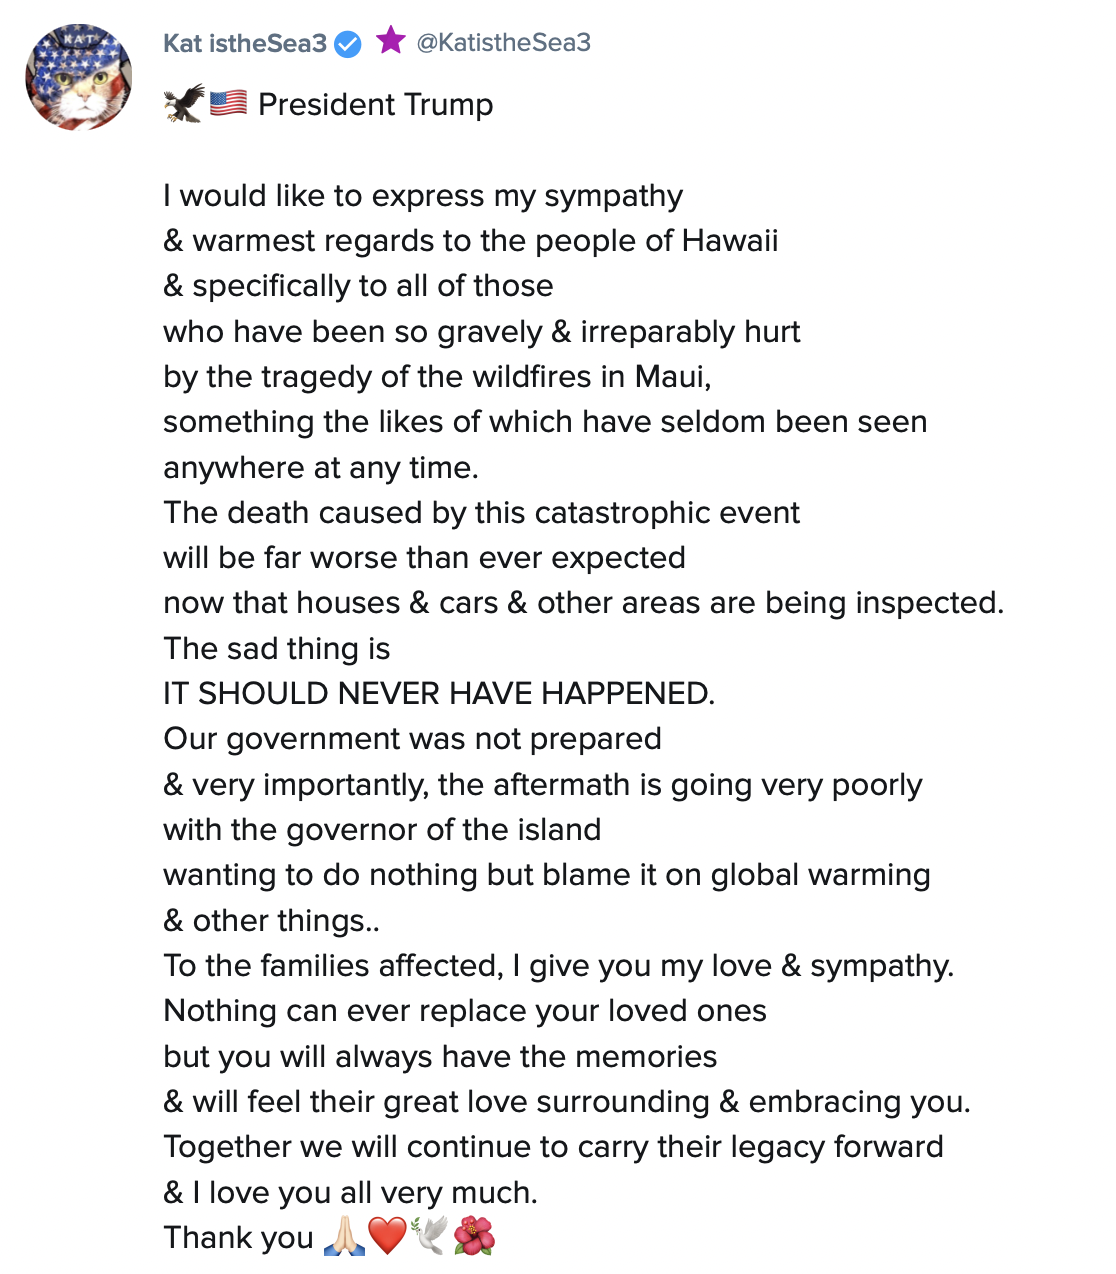Click "with the governor of the island" line

point(382,829)
